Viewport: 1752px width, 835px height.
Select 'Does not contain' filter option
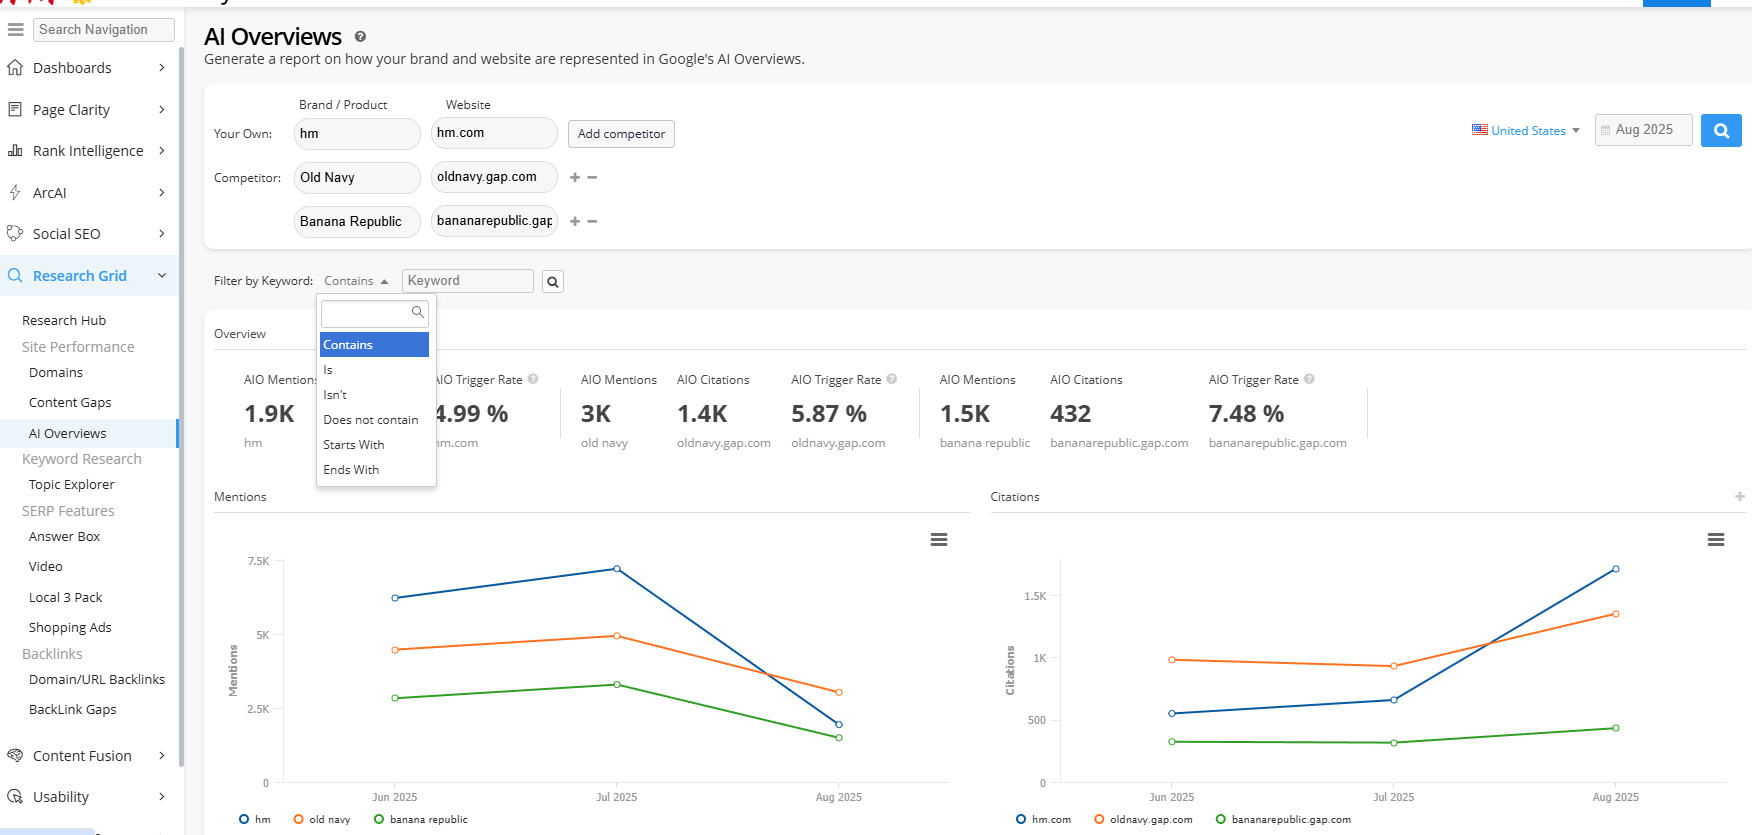tap(371, 420)
